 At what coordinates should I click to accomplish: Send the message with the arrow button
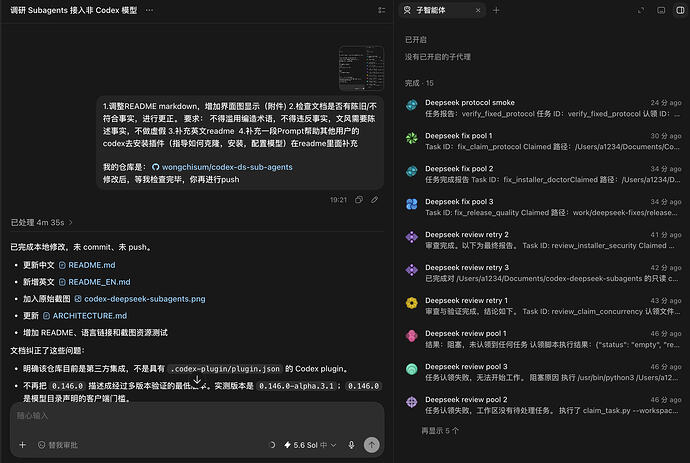click(x=372, y=445)
